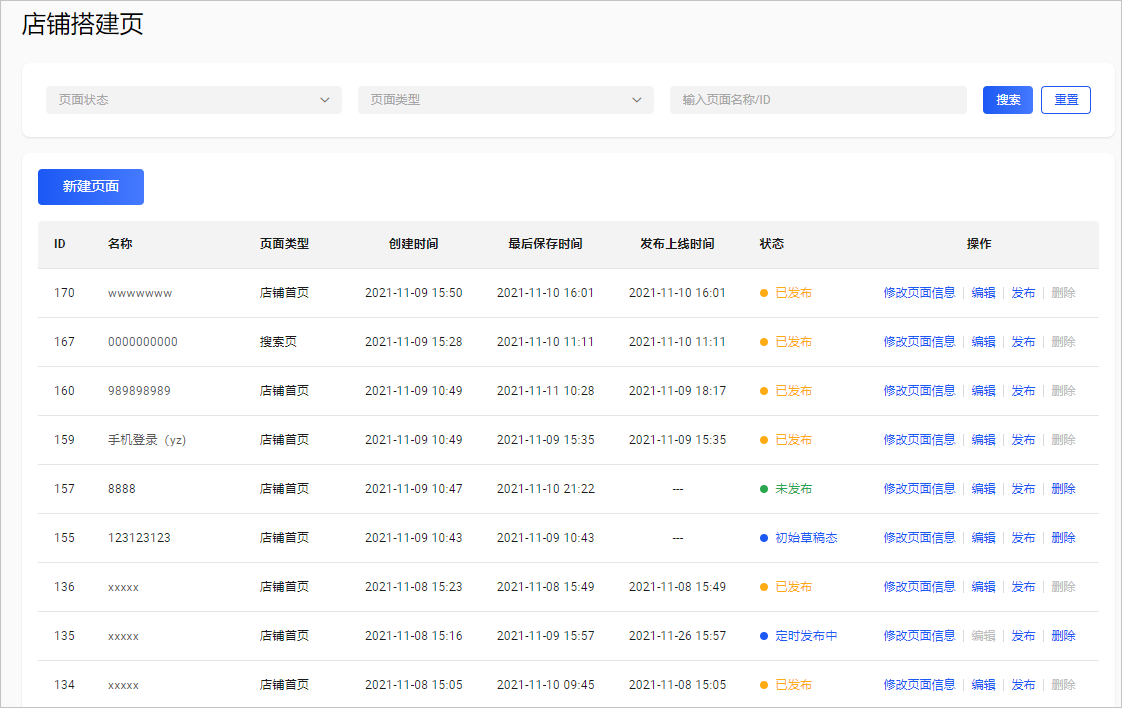The width and height of the screenshot is (1122, 708).
Task: Click 发布 for row ID 134
Action: [1023, 685]
